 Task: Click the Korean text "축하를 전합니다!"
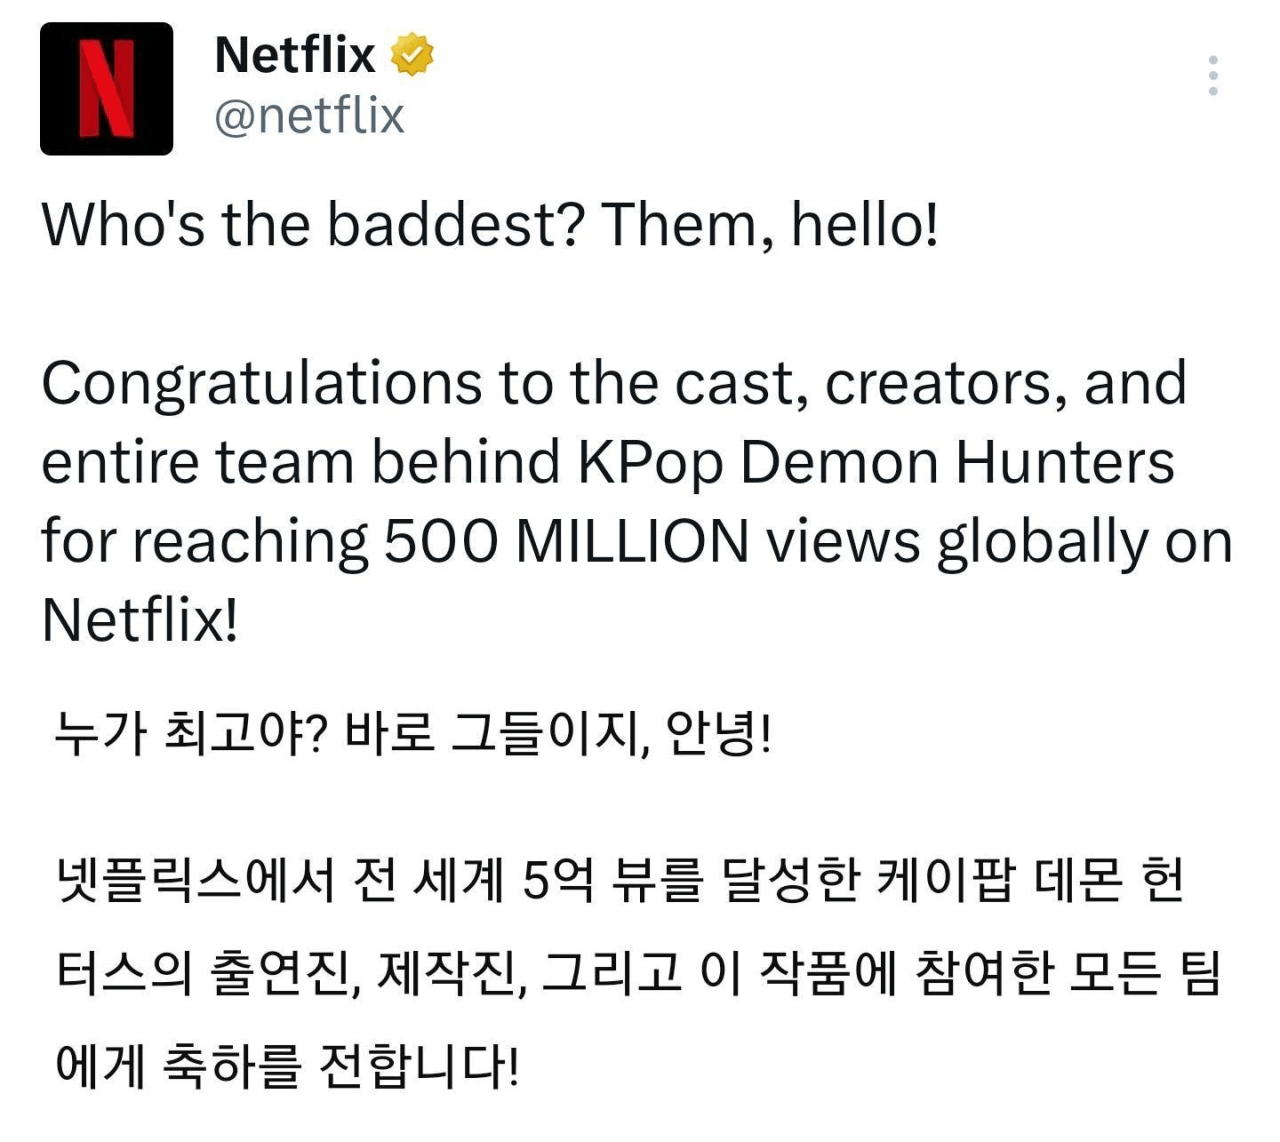(340, 1066)
